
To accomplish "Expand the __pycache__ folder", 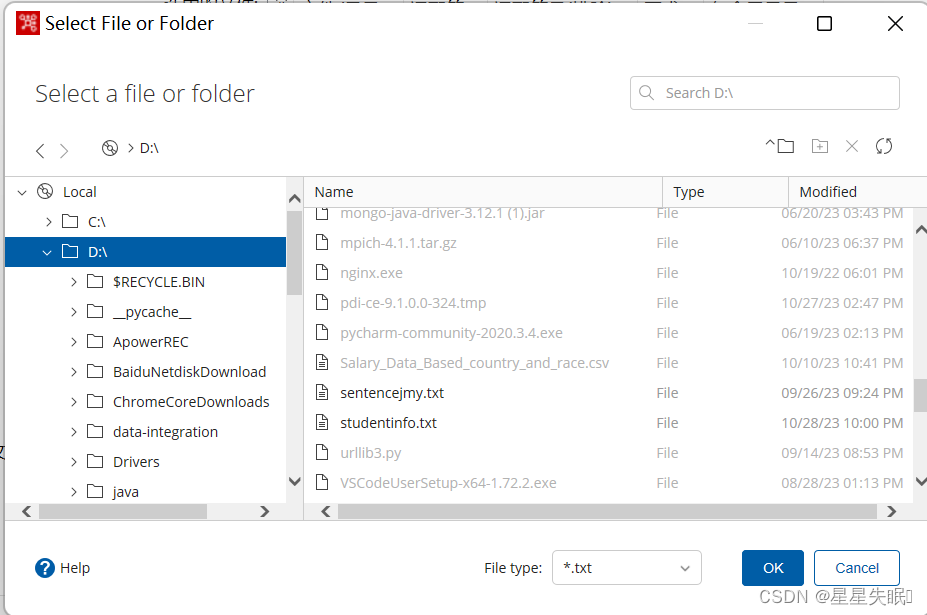I will (73, 312).
